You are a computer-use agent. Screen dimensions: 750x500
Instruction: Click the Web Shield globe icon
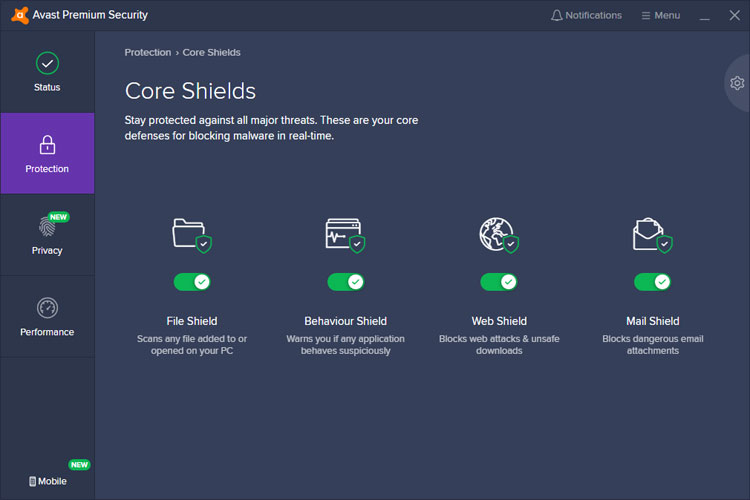[499, 235]
